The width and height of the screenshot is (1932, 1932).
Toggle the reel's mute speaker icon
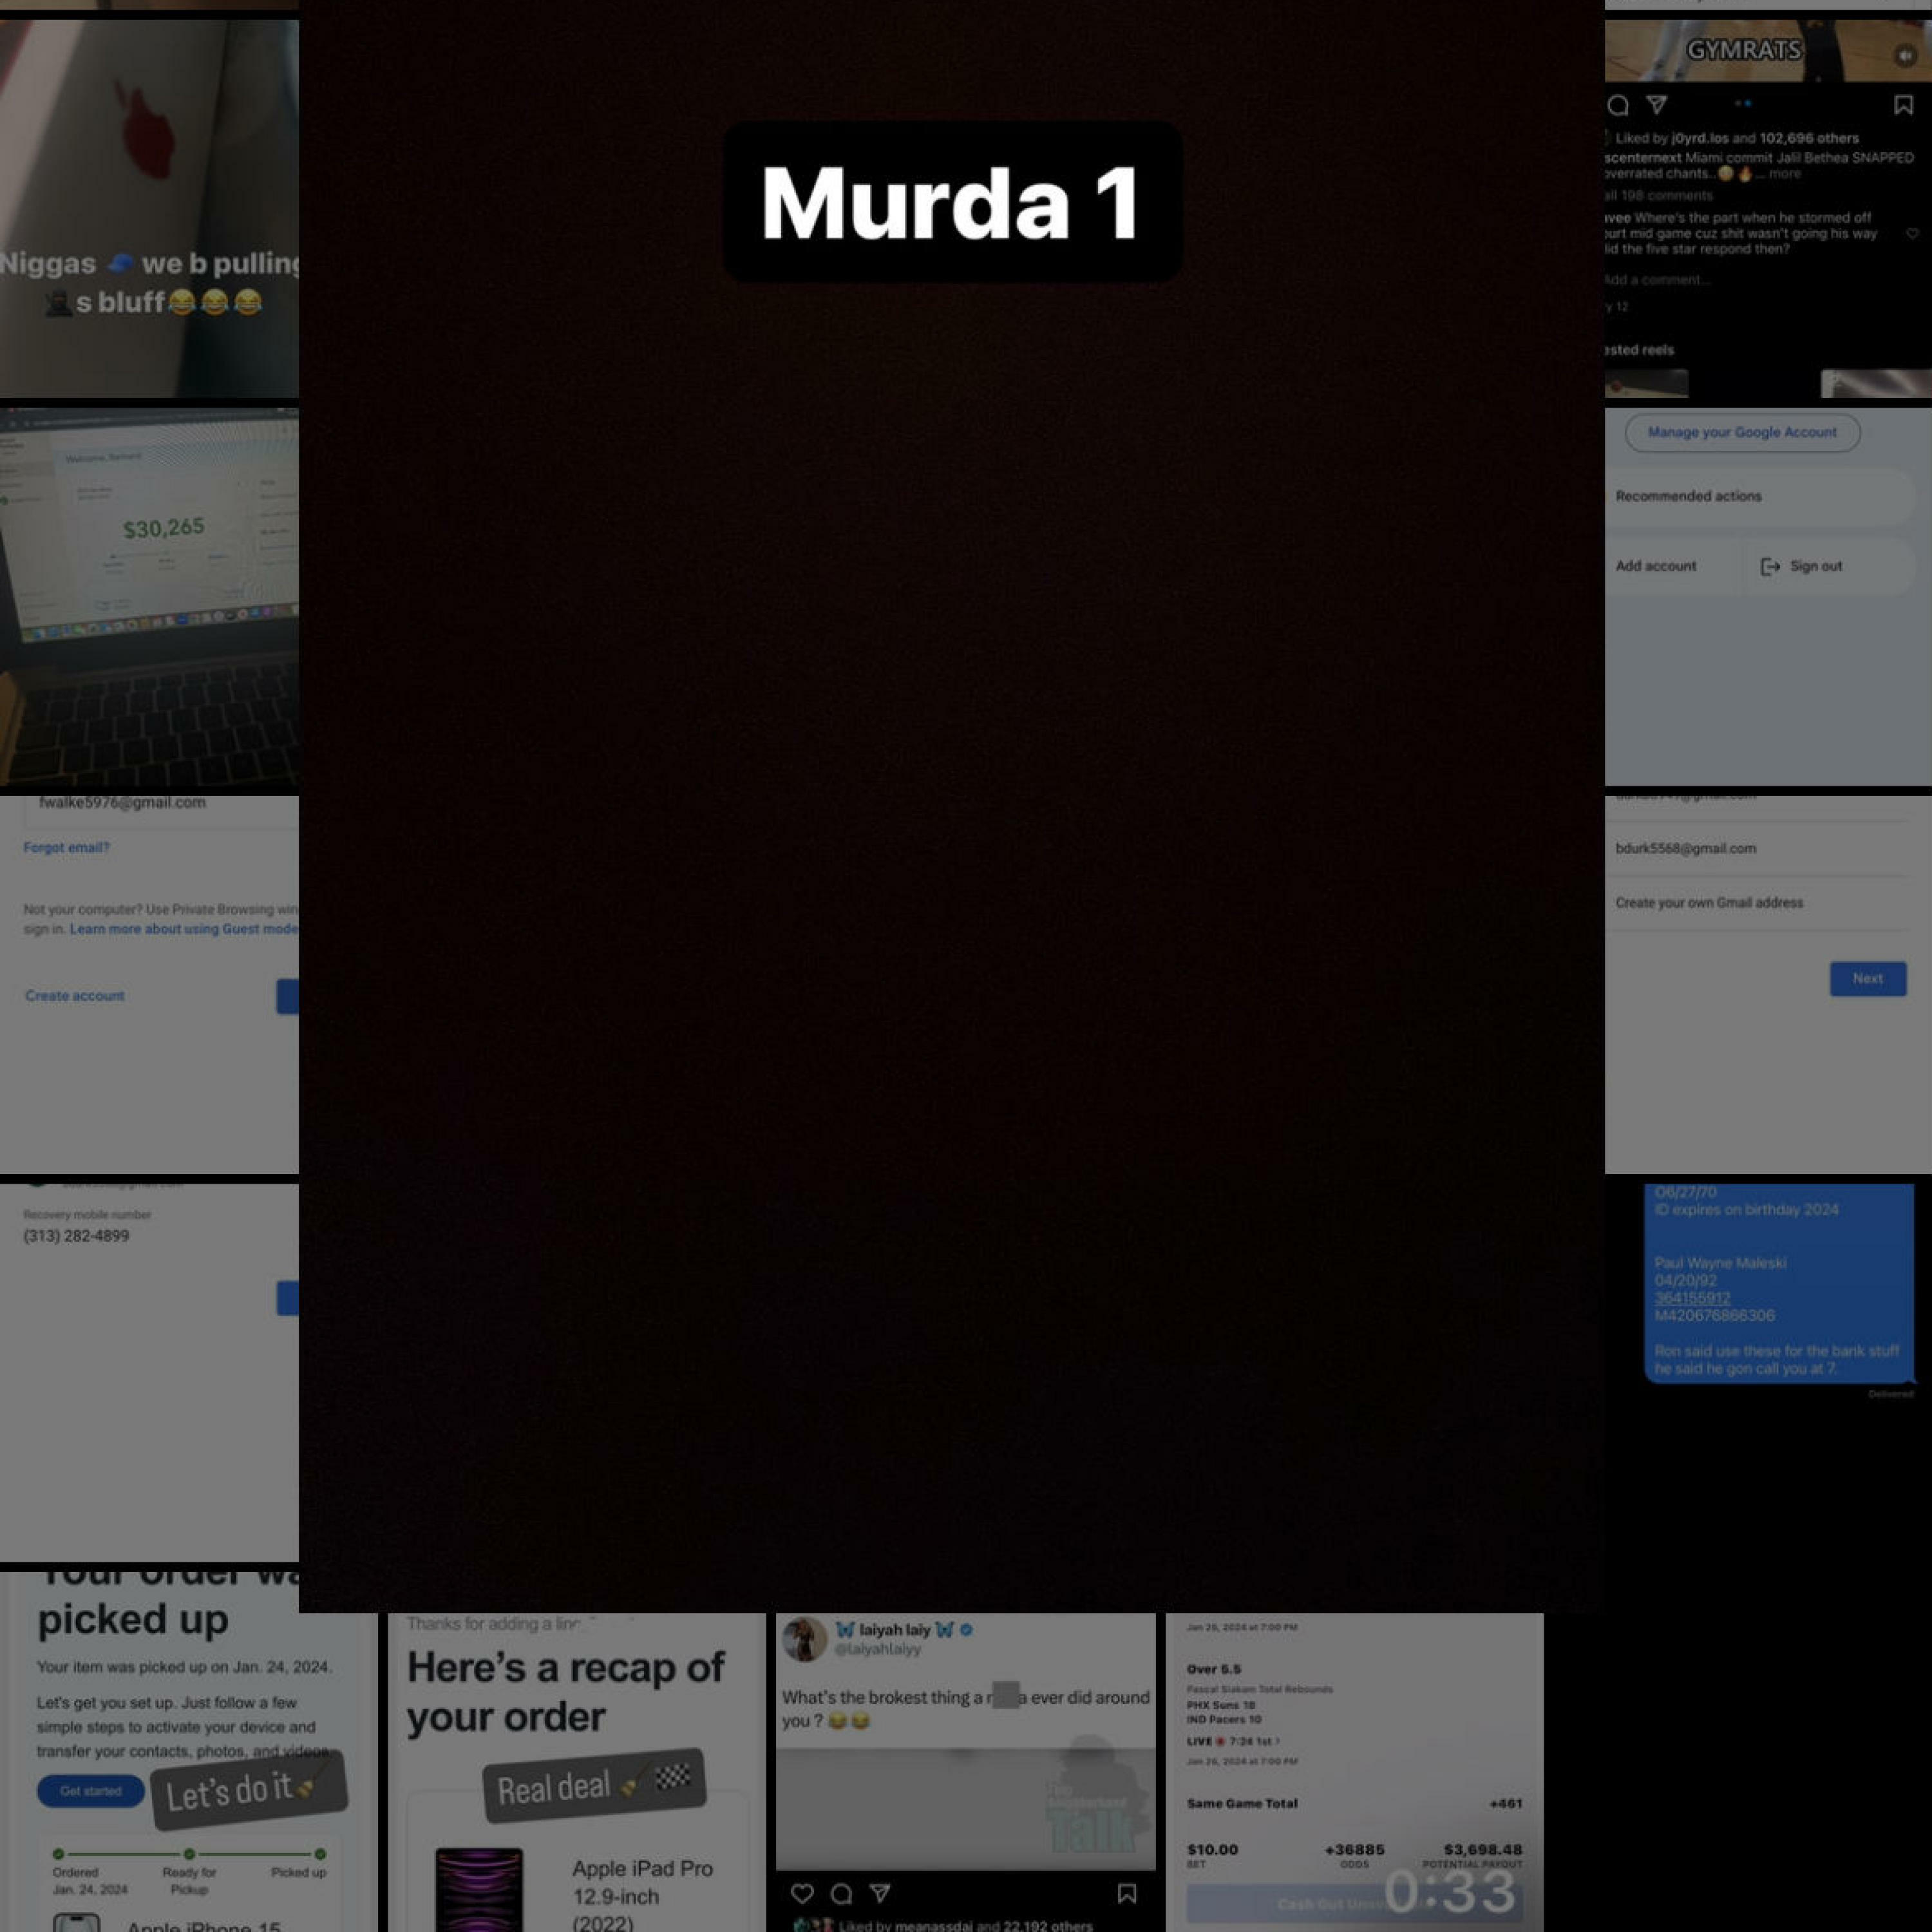[x=1904, y=56]
